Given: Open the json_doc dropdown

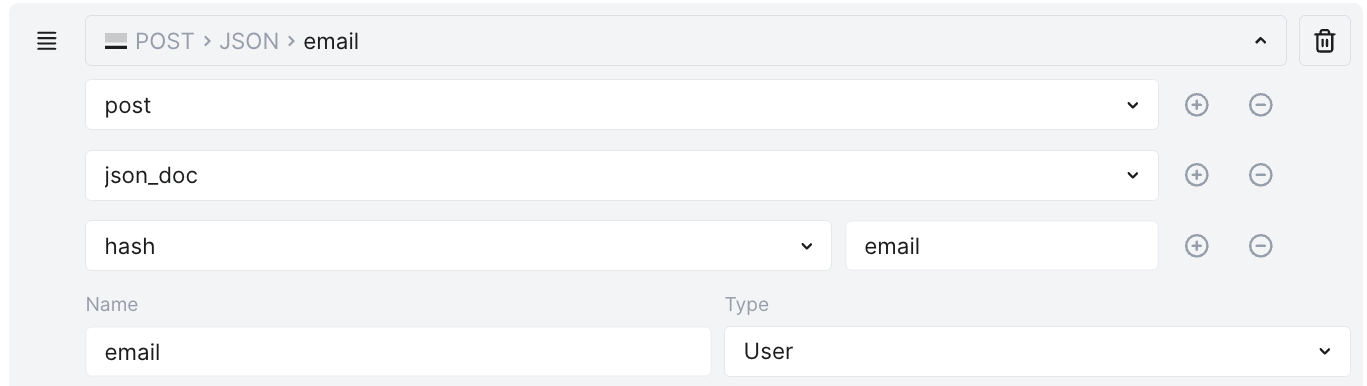Looking at the screenshot, I should (x=622, y=175).
